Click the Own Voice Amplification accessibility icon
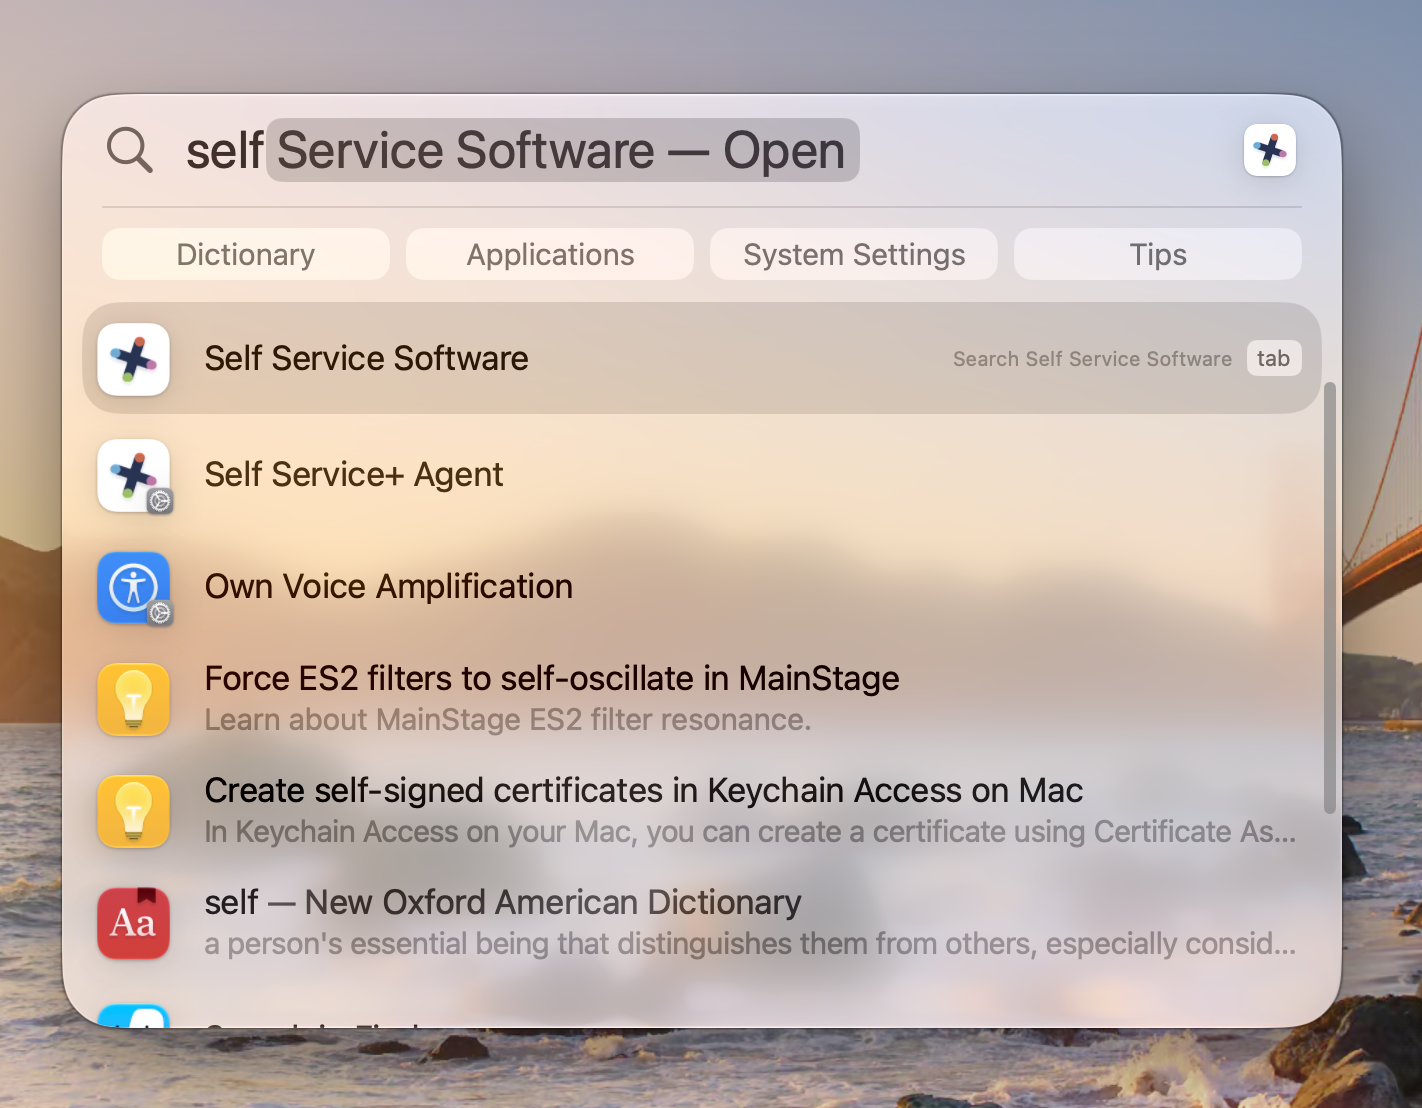1422x1108 pixels. pos(133,587)
